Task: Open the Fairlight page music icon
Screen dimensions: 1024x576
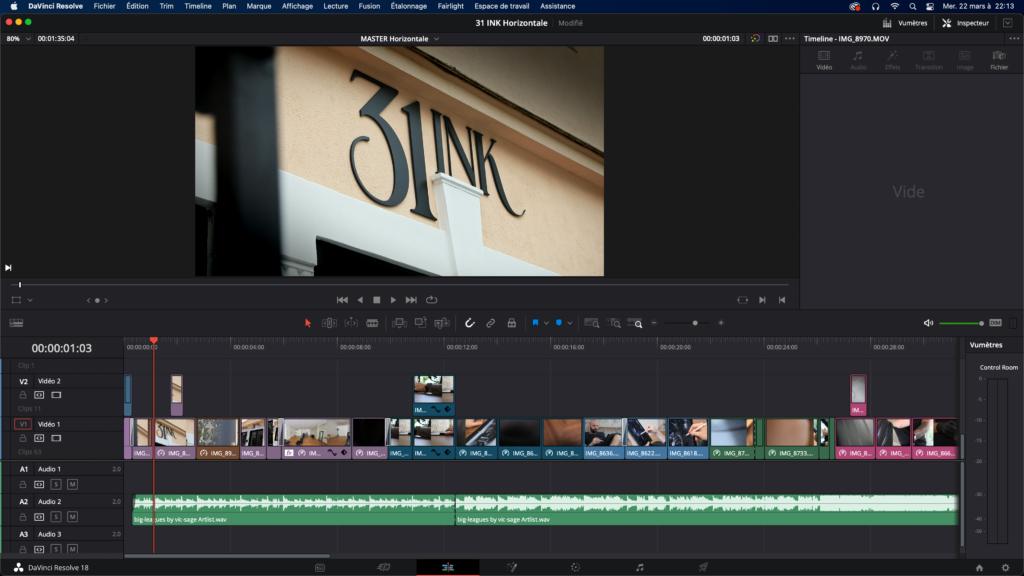Action: click(x=639, y=568)
